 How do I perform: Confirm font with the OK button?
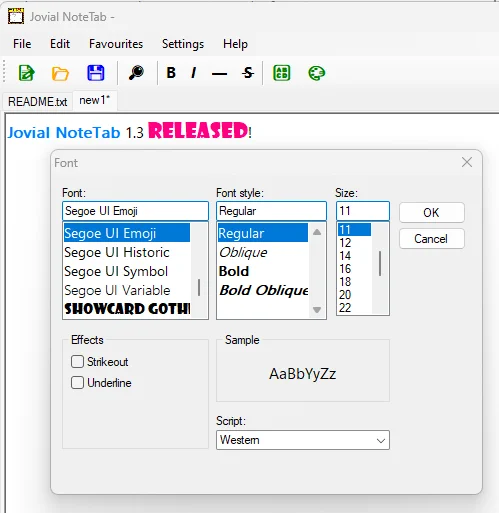coord(431,212)
